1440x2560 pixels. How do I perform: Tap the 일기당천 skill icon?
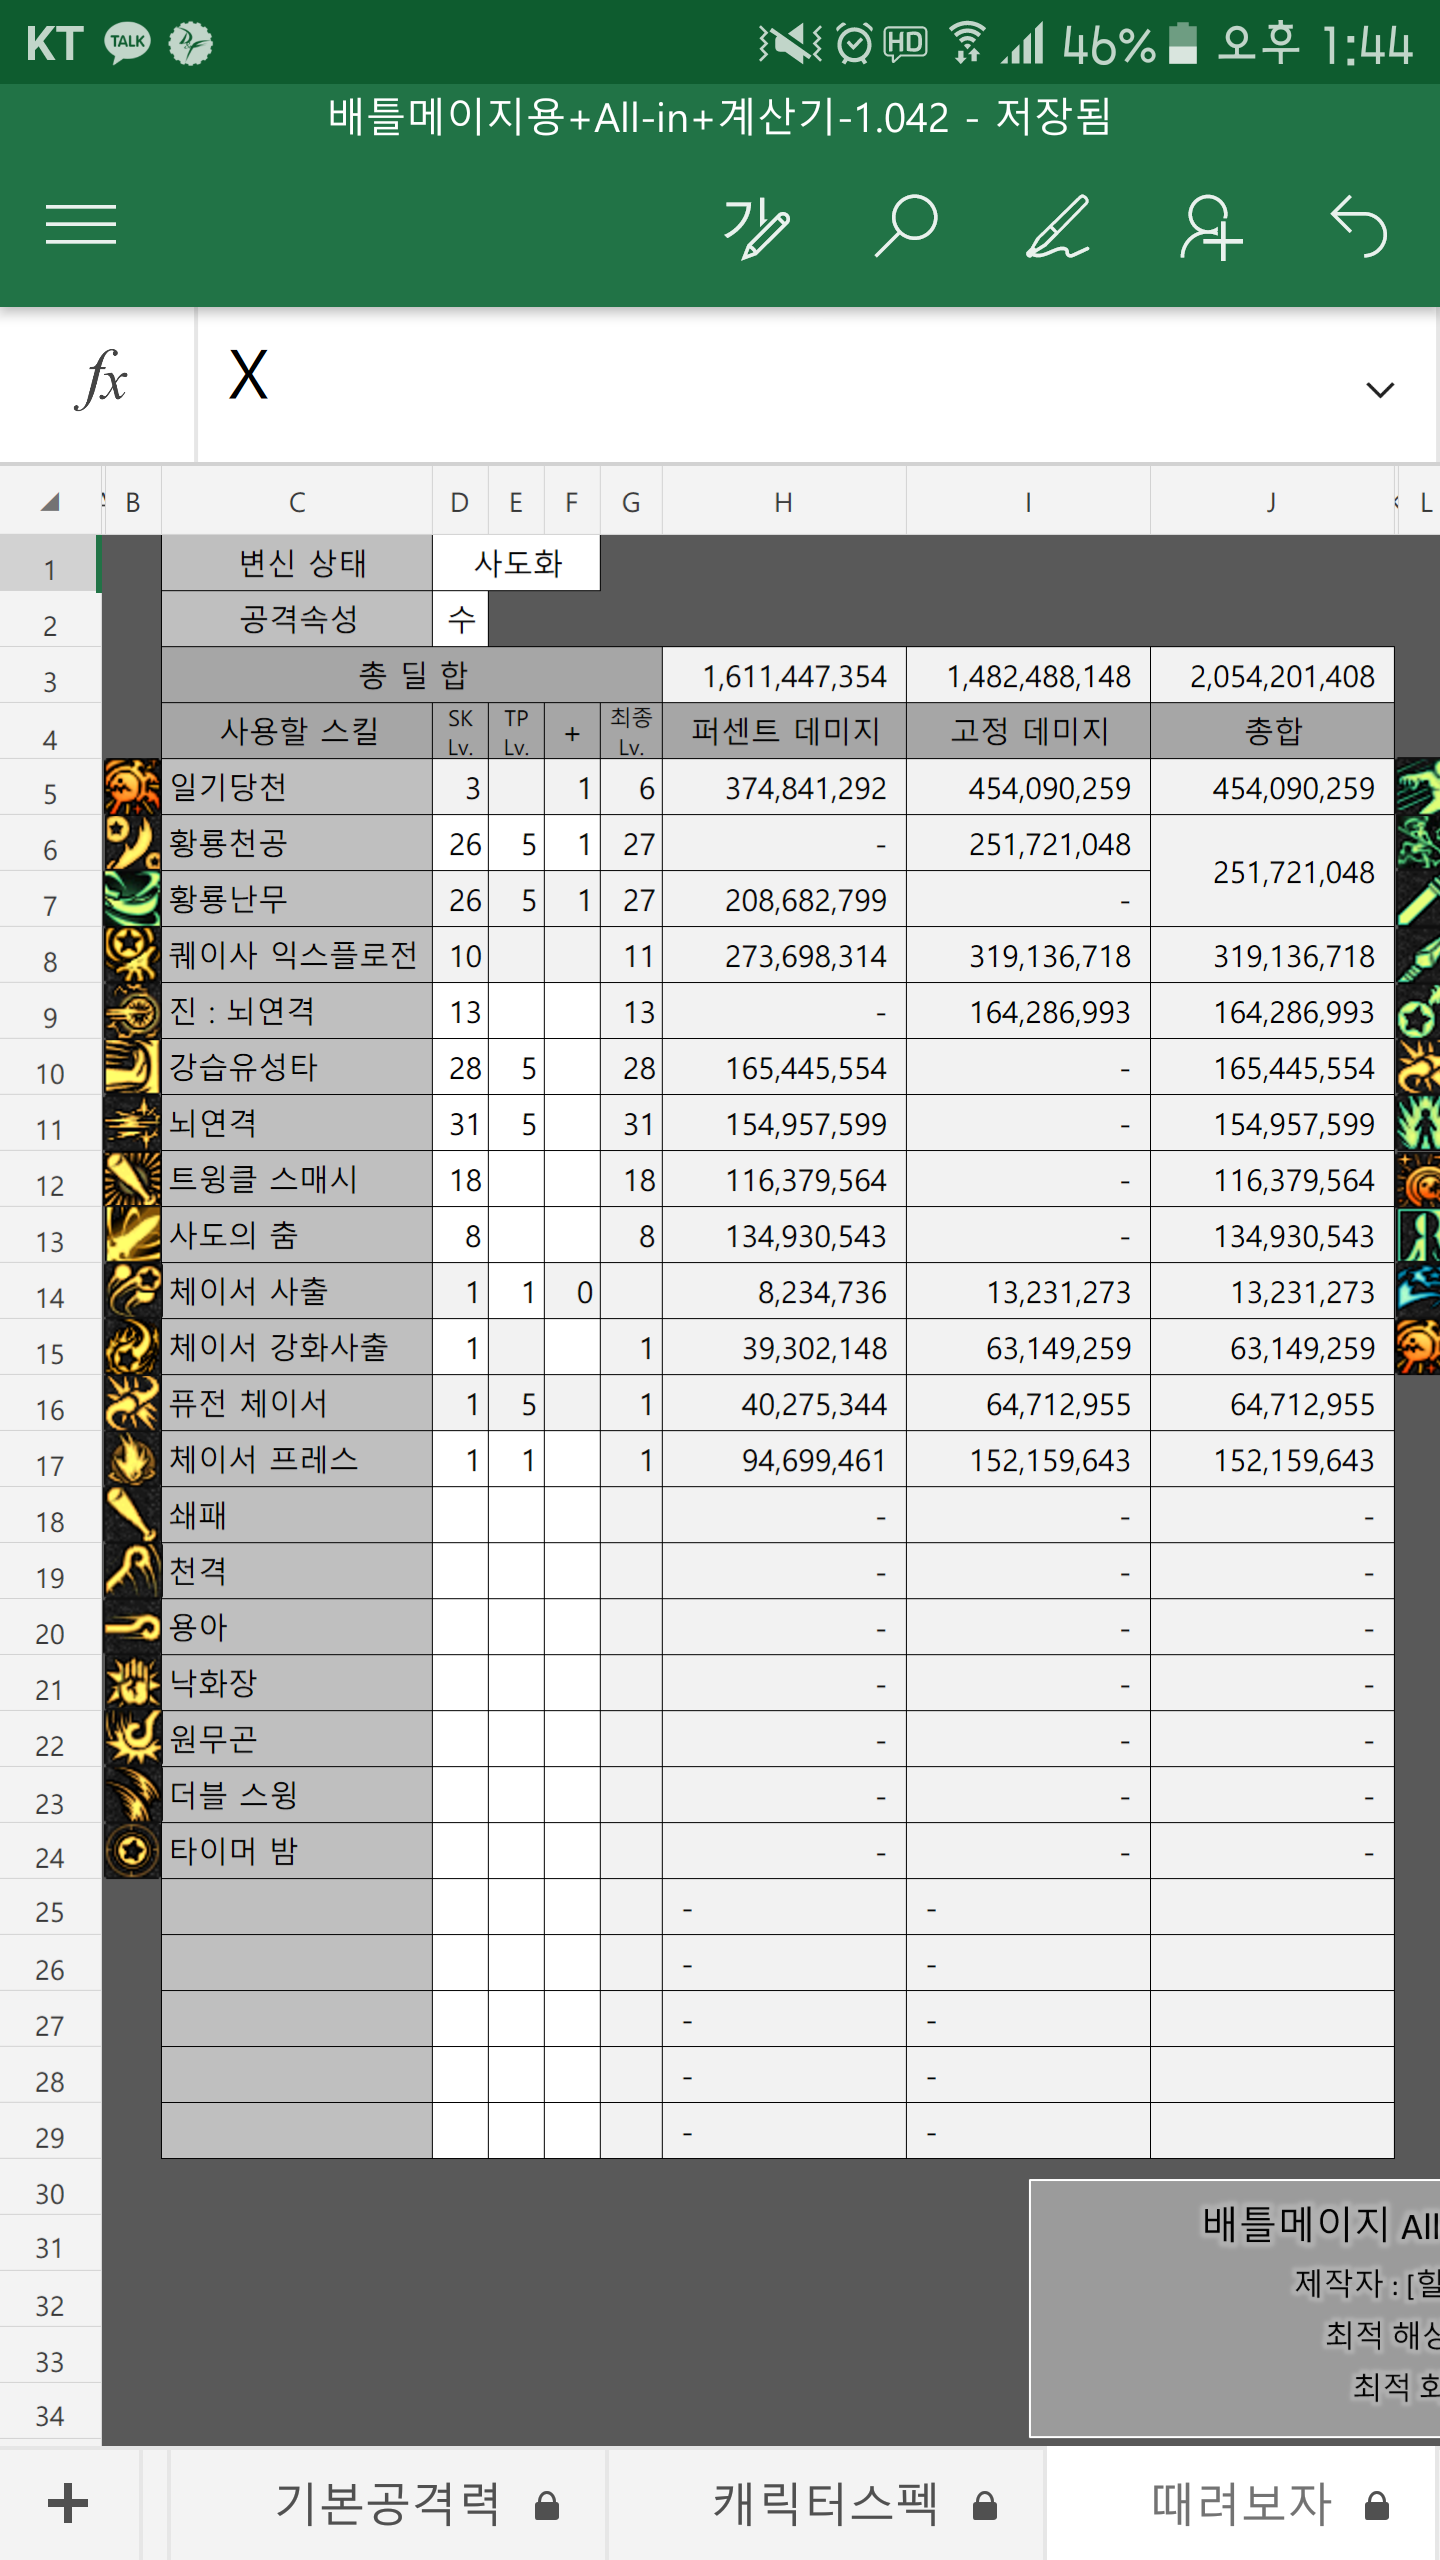(x=132, y=787)
